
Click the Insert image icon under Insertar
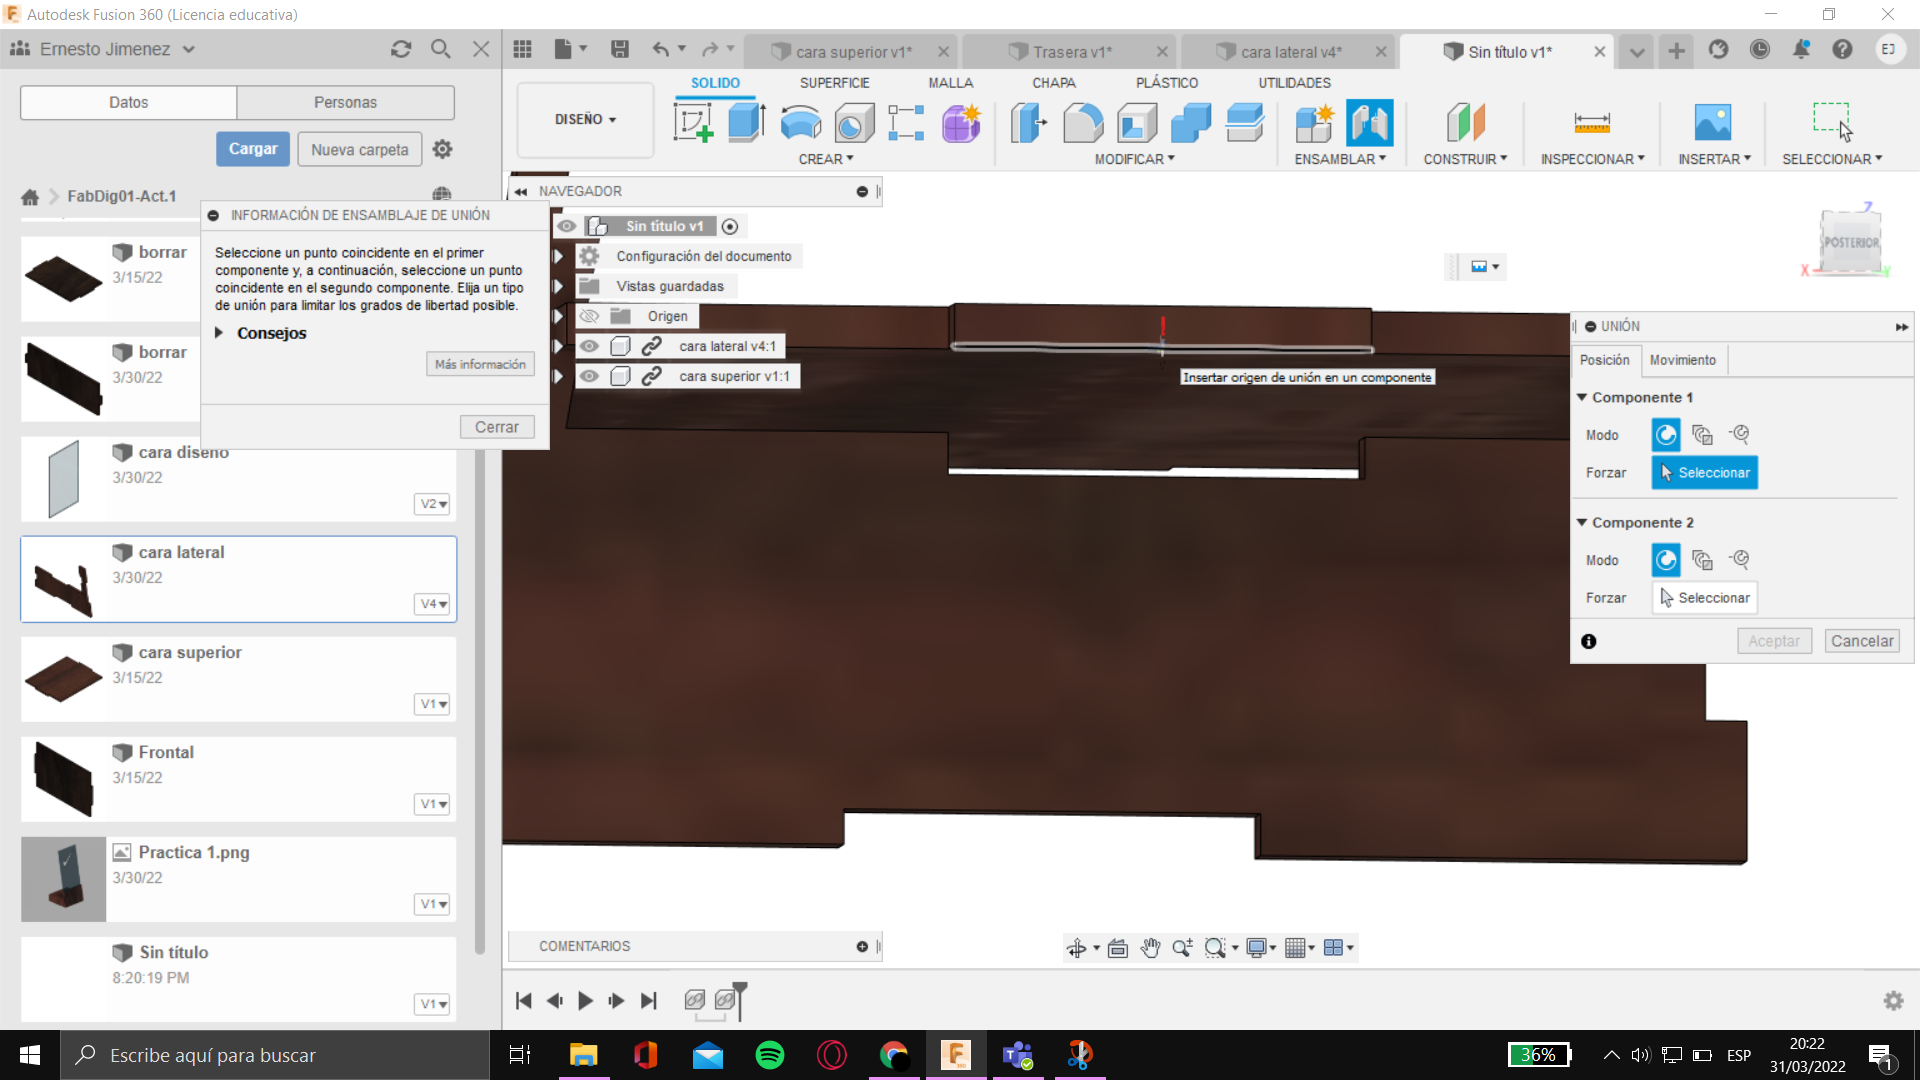1712,122
